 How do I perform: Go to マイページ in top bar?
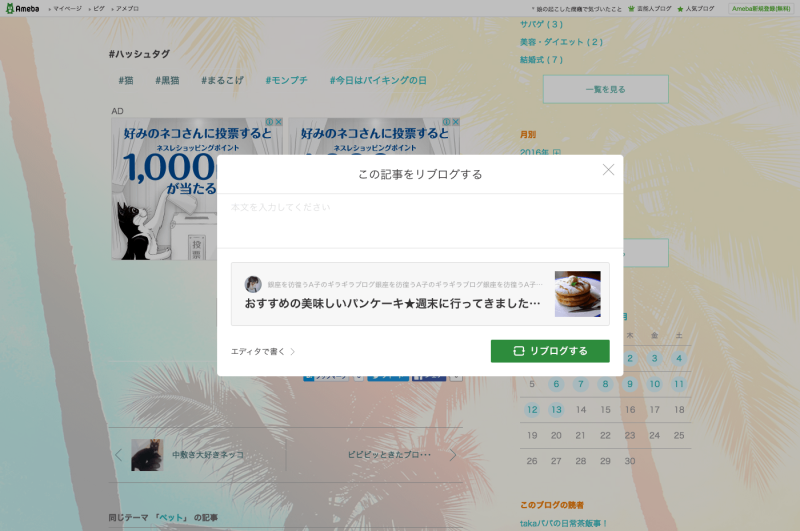(65, 9)
